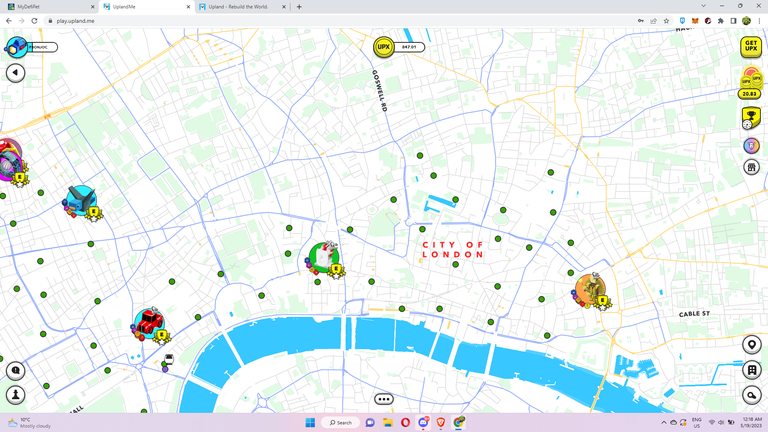This screenshot has width=768, height=432.
Task: Click the bottom-right treasure wand icon
Action: [x=751, y=395]
